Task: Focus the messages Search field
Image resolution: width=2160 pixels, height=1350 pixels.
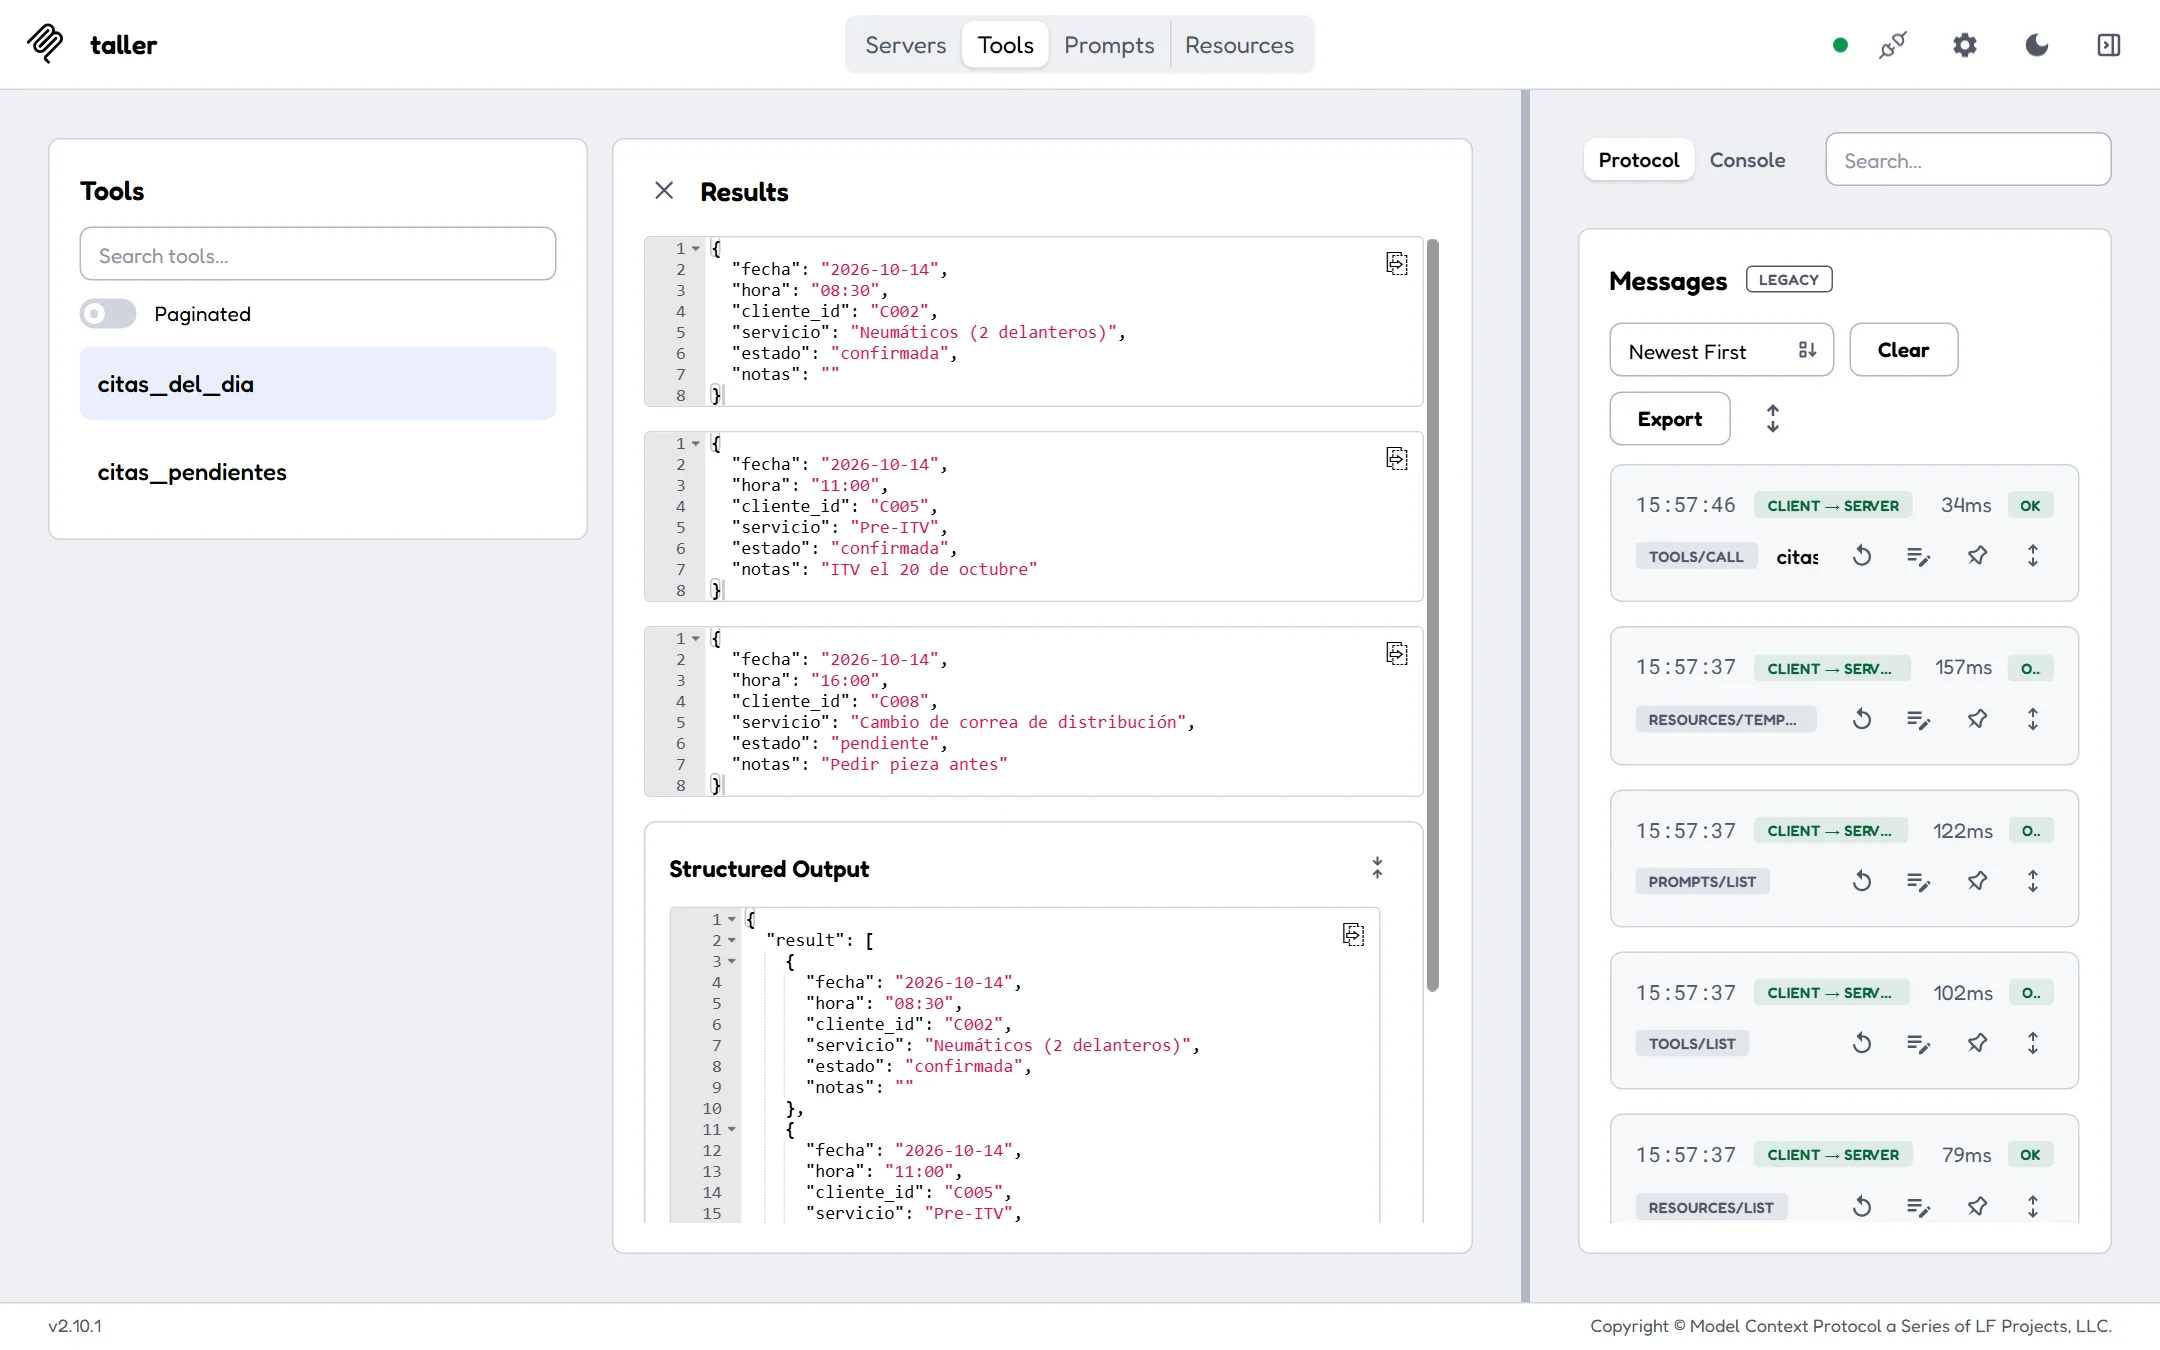Action: tap(1968, 160)
